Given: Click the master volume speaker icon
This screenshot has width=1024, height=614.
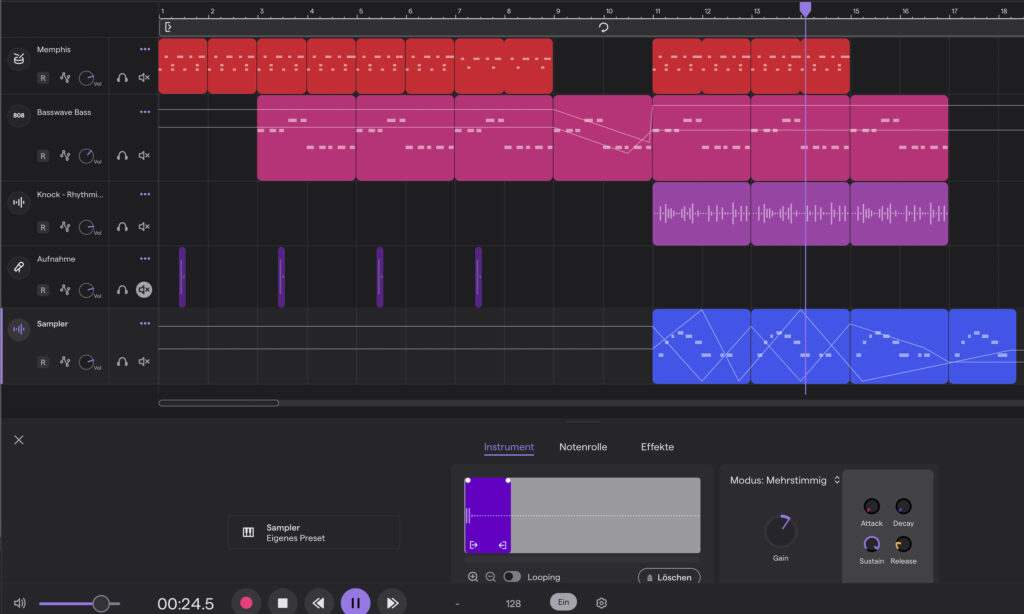Looking at the screenshot, I should point(20,603).
